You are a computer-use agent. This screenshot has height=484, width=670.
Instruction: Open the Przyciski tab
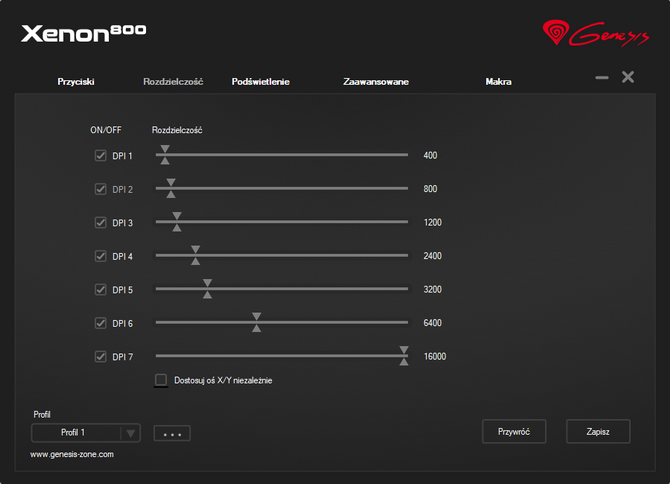[x=76, y=82]
